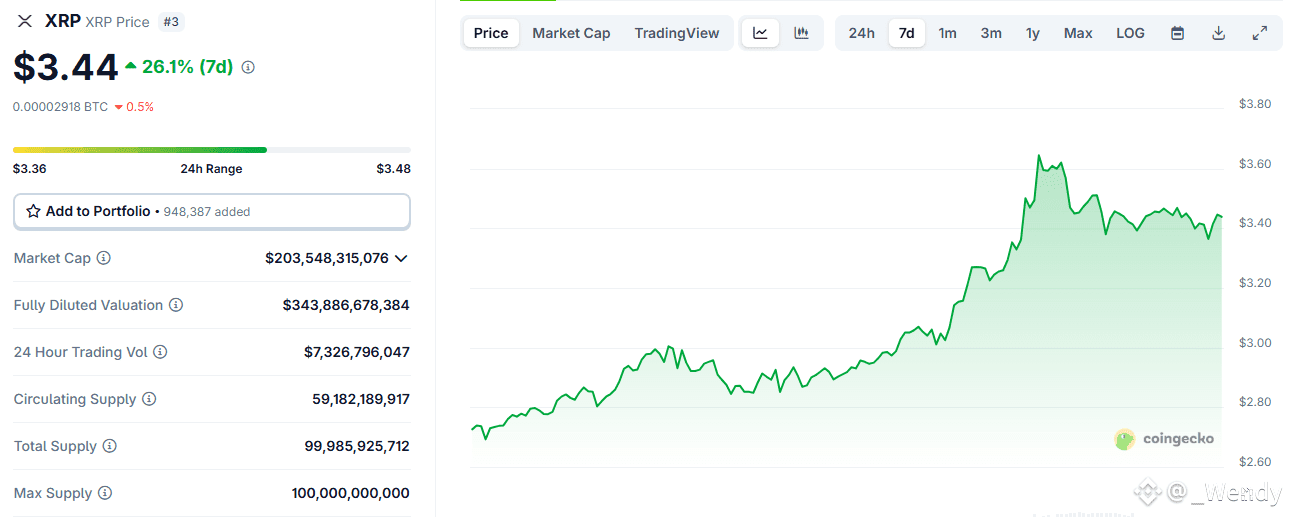Click the 26.1% (7d) change text

coord(187,67)
